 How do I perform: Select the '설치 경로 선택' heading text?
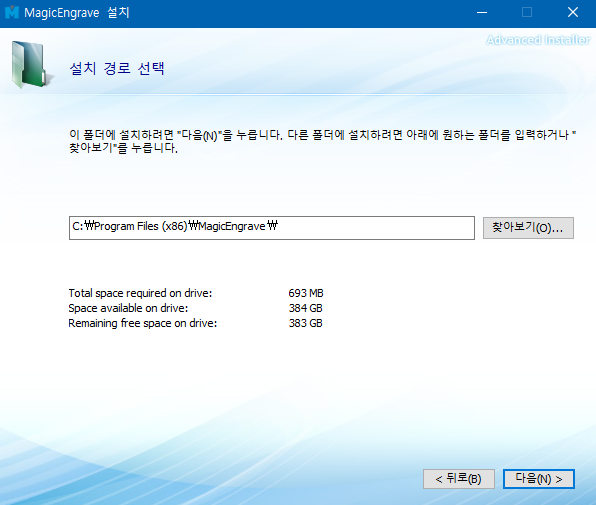coord(117,69)
